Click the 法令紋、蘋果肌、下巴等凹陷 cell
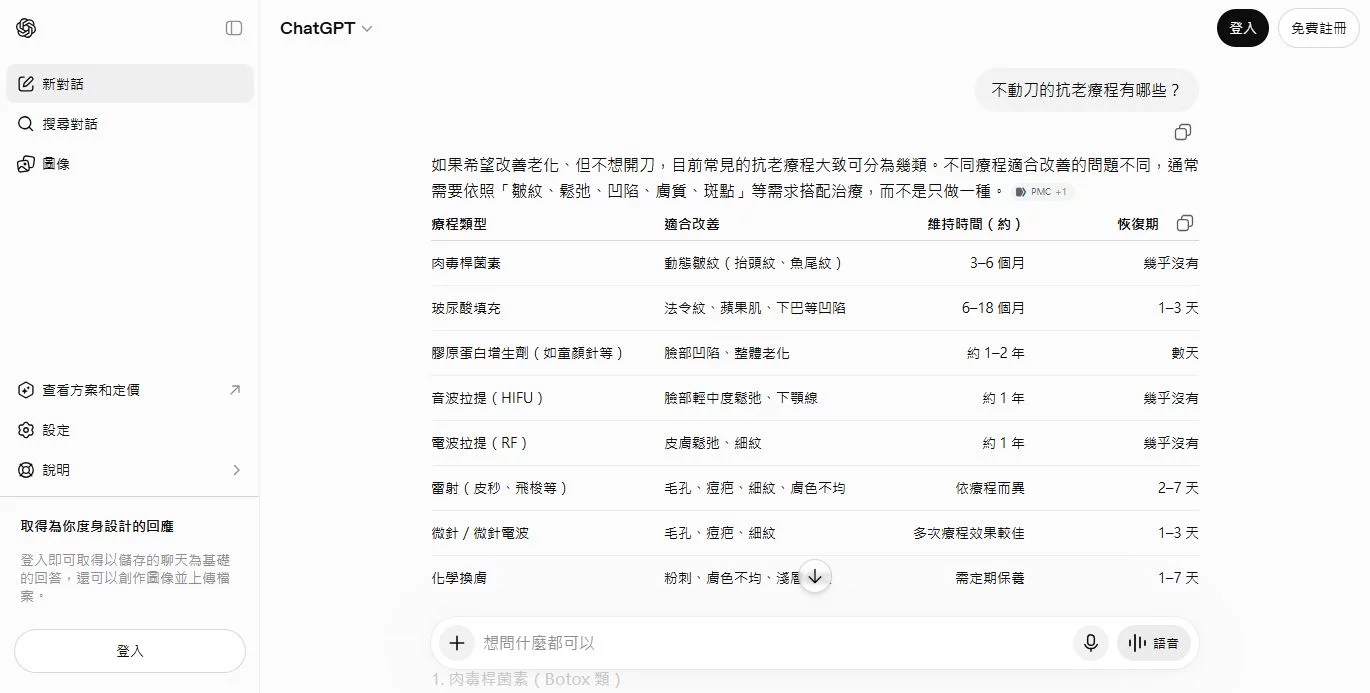1370x693 pixels. pos(755,308)
